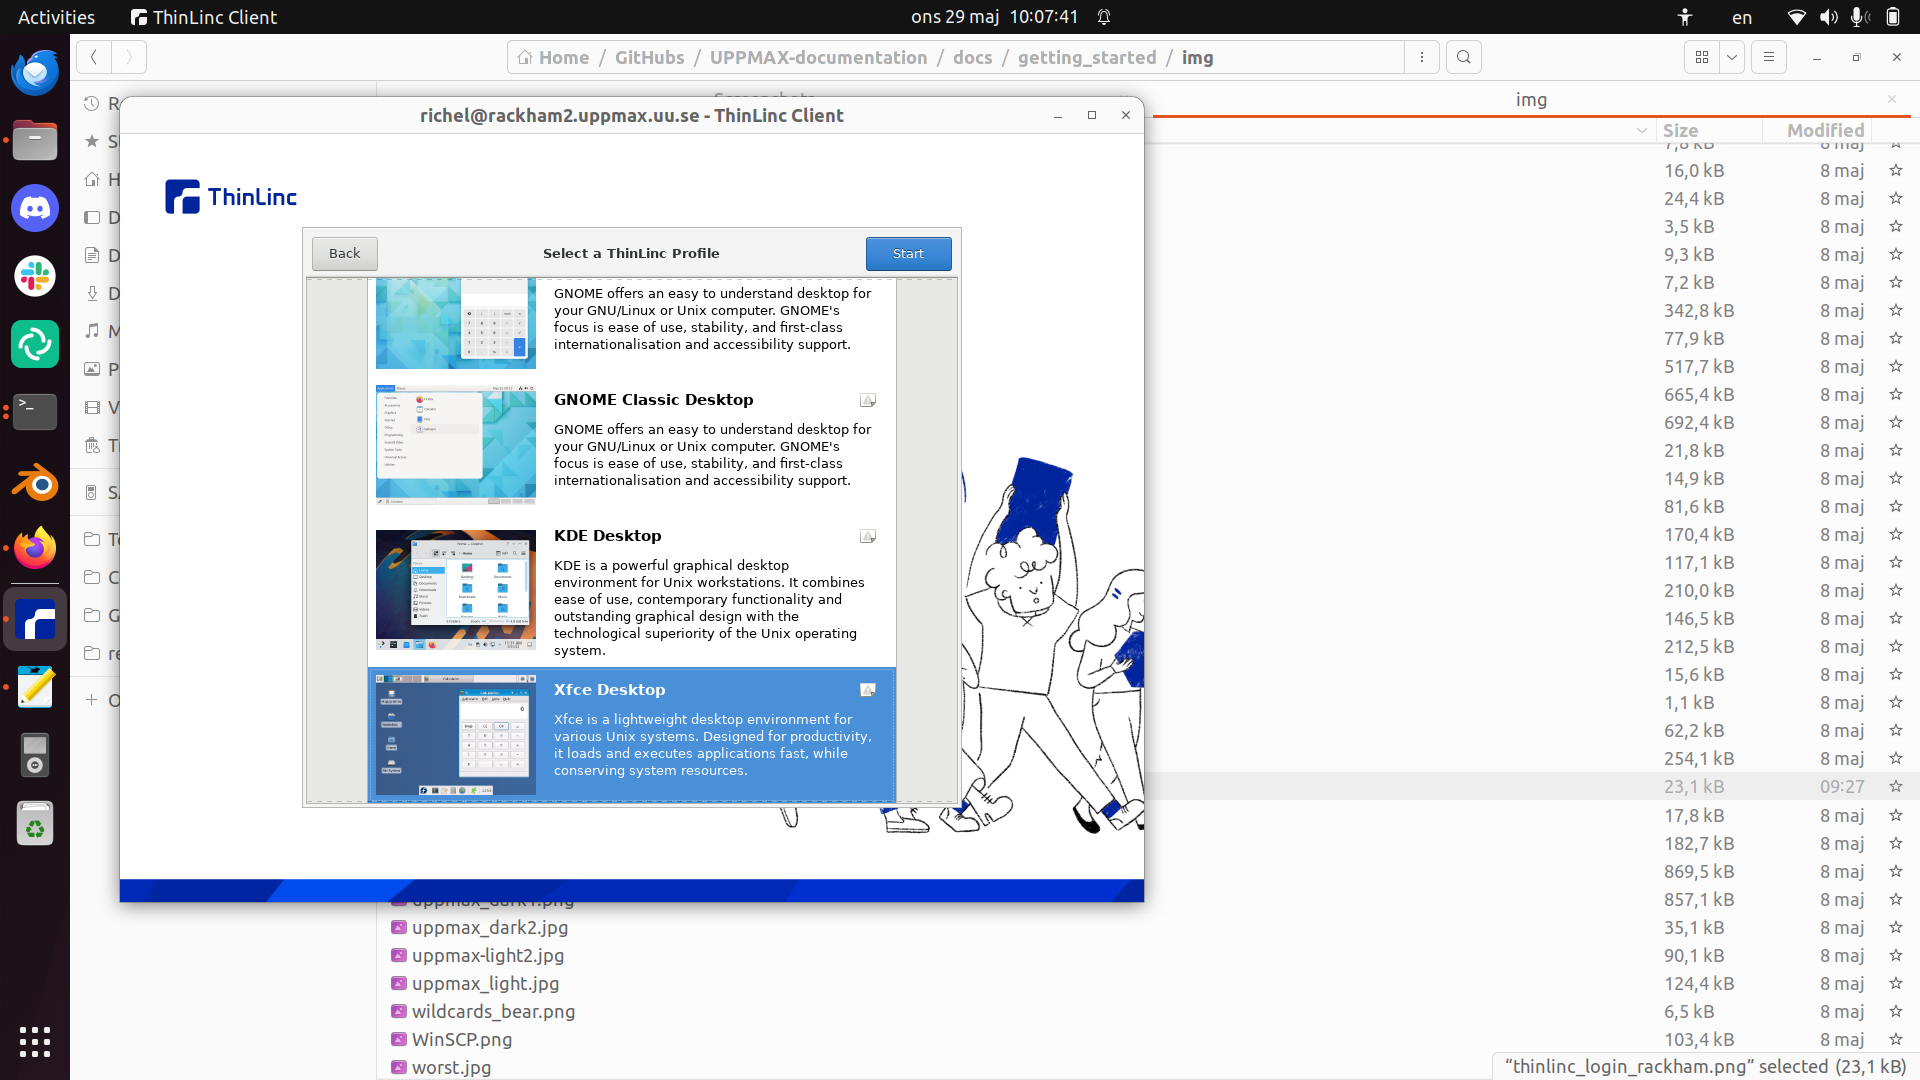This screenshot has height=1080, width=1920.
Task: Click the small icon beside Xfce Desktop
Action: pos(868,690)
